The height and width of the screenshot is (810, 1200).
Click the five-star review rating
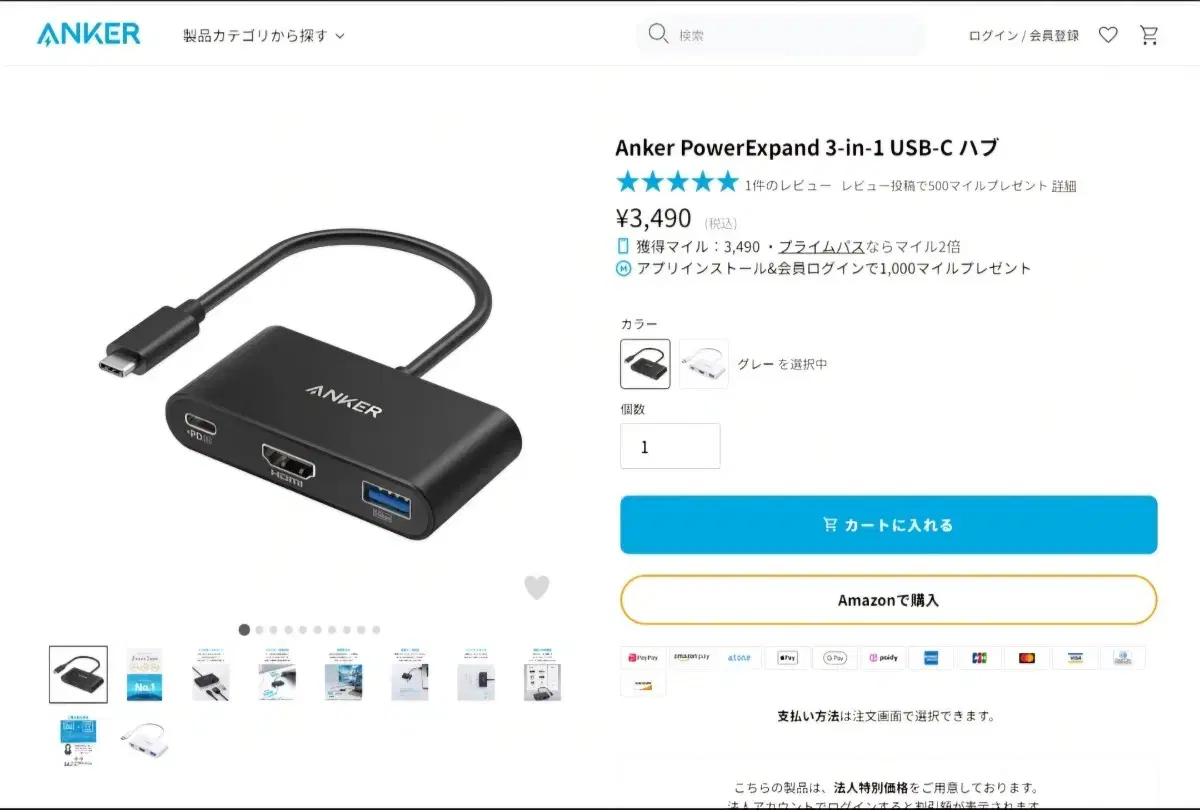coord(677,183)
